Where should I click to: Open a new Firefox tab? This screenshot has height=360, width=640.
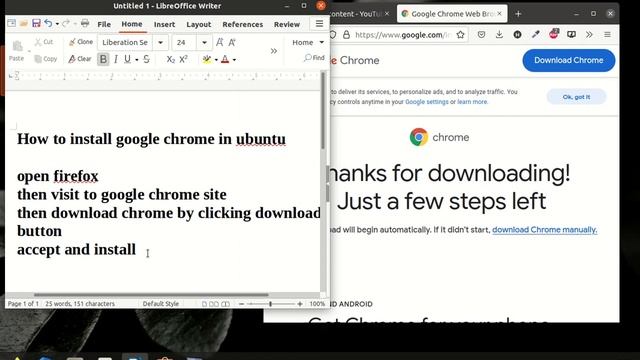pos(518,14)
